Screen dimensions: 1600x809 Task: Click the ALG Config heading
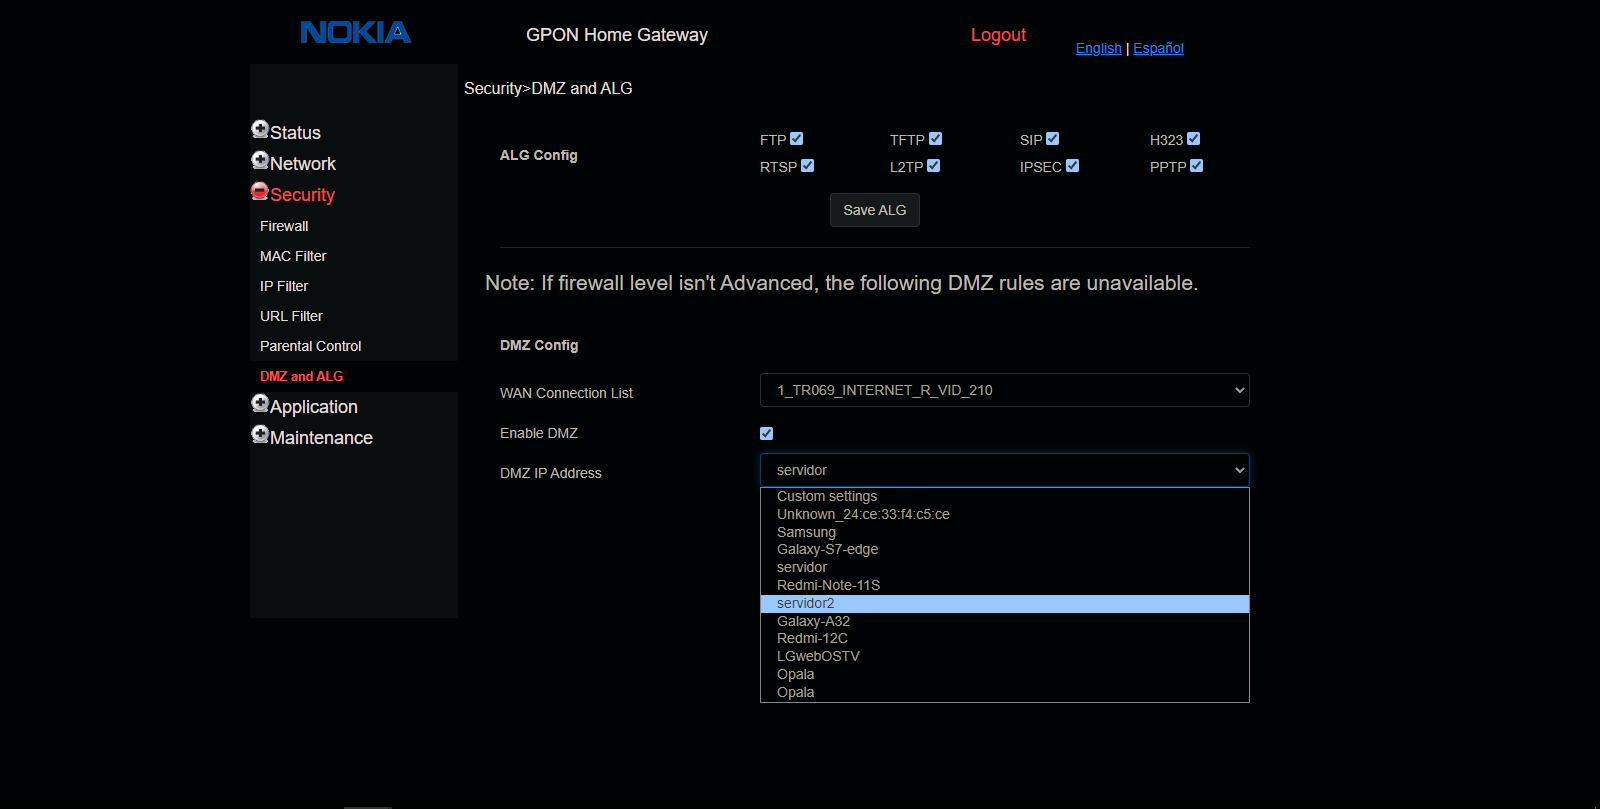pyautogui.click(x=539, y=155)
